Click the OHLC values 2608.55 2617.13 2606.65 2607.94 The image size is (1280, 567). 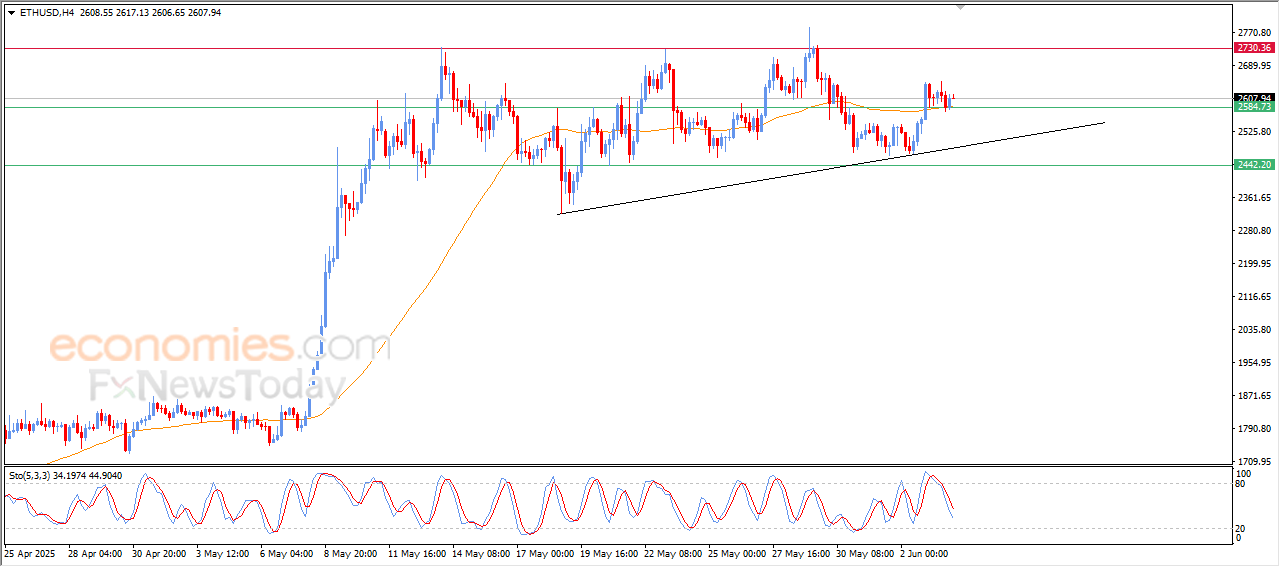coord(150,13)
